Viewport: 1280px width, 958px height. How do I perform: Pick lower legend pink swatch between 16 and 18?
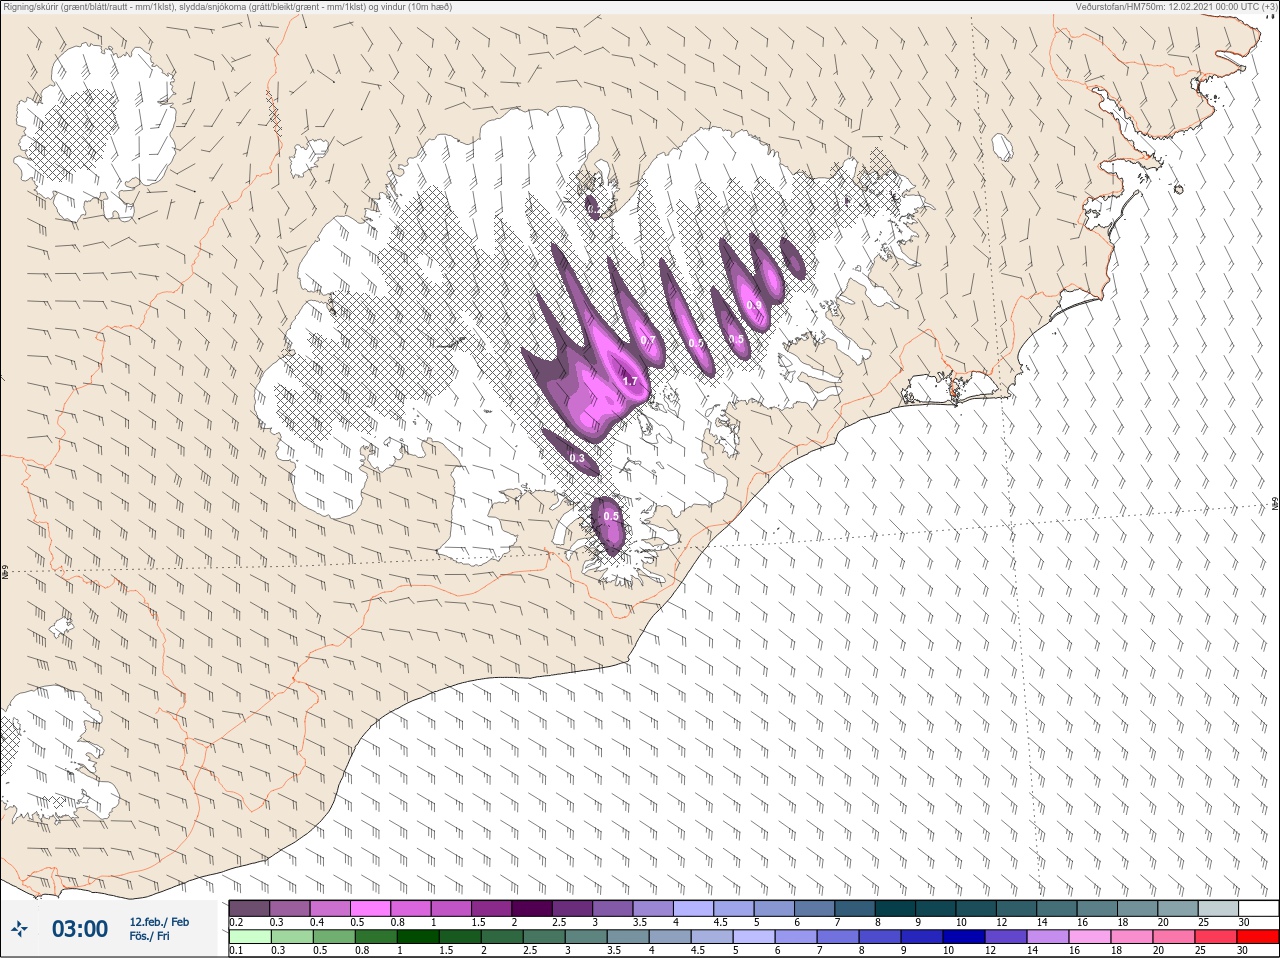click(x=1090, y=937)
